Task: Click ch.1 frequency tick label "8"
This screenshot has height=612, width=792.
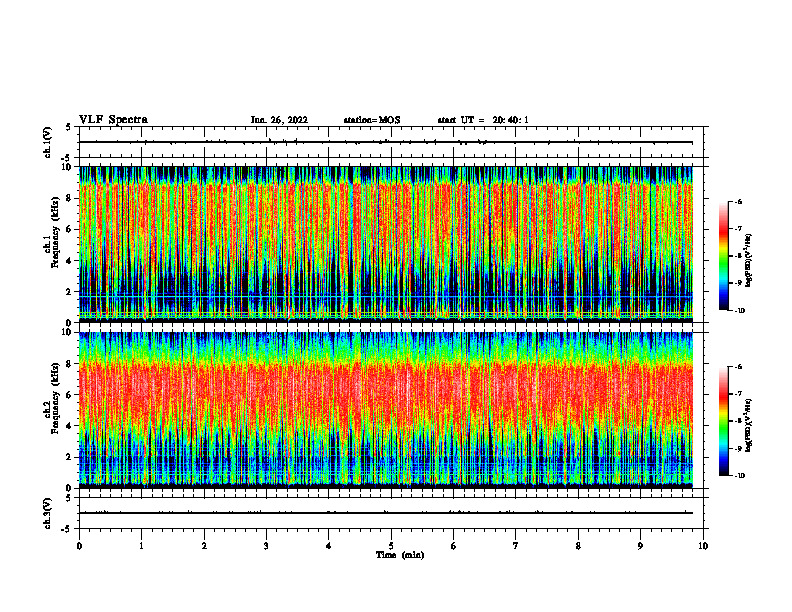Action: tap(70, 198)
